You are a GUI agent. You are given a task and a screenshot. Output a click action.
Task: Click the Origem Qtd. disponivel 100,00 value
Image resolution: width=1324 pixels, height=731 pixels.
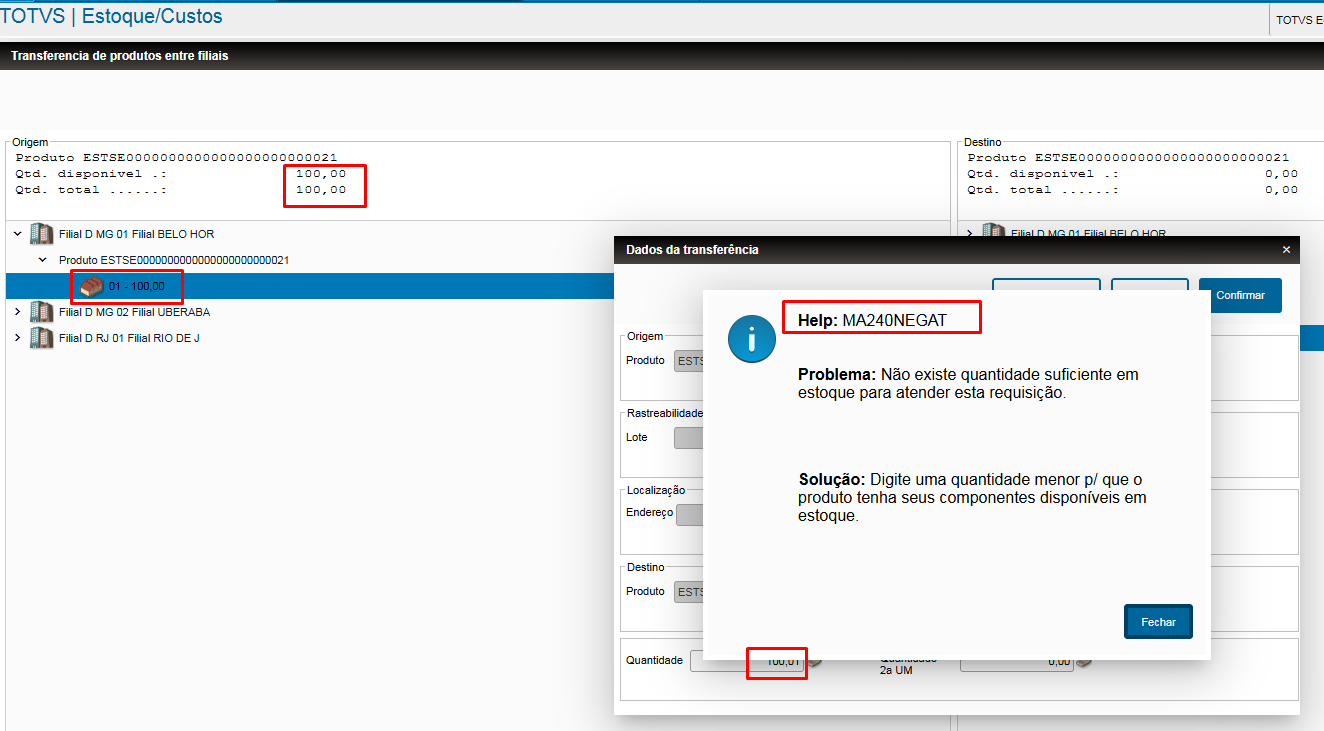tap(321, 174)
